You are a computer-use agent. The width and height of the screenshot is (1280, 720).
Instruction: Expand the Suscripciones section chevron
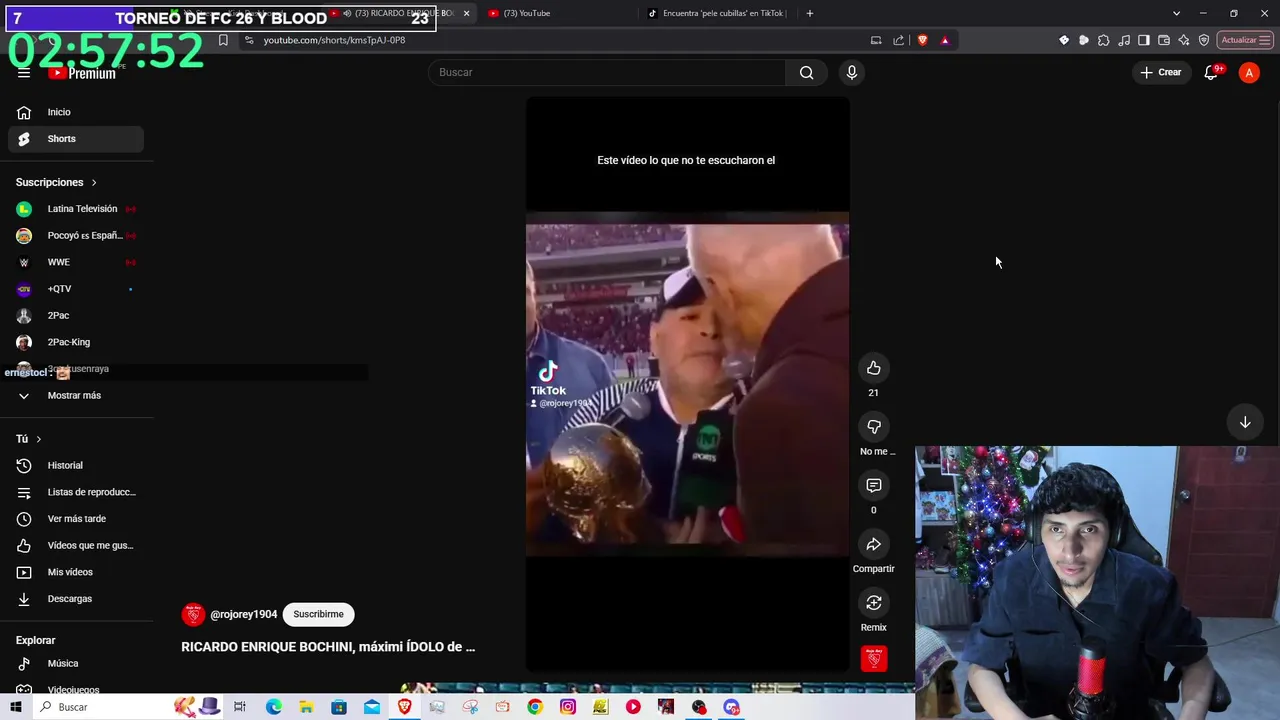tap(94, 183)
